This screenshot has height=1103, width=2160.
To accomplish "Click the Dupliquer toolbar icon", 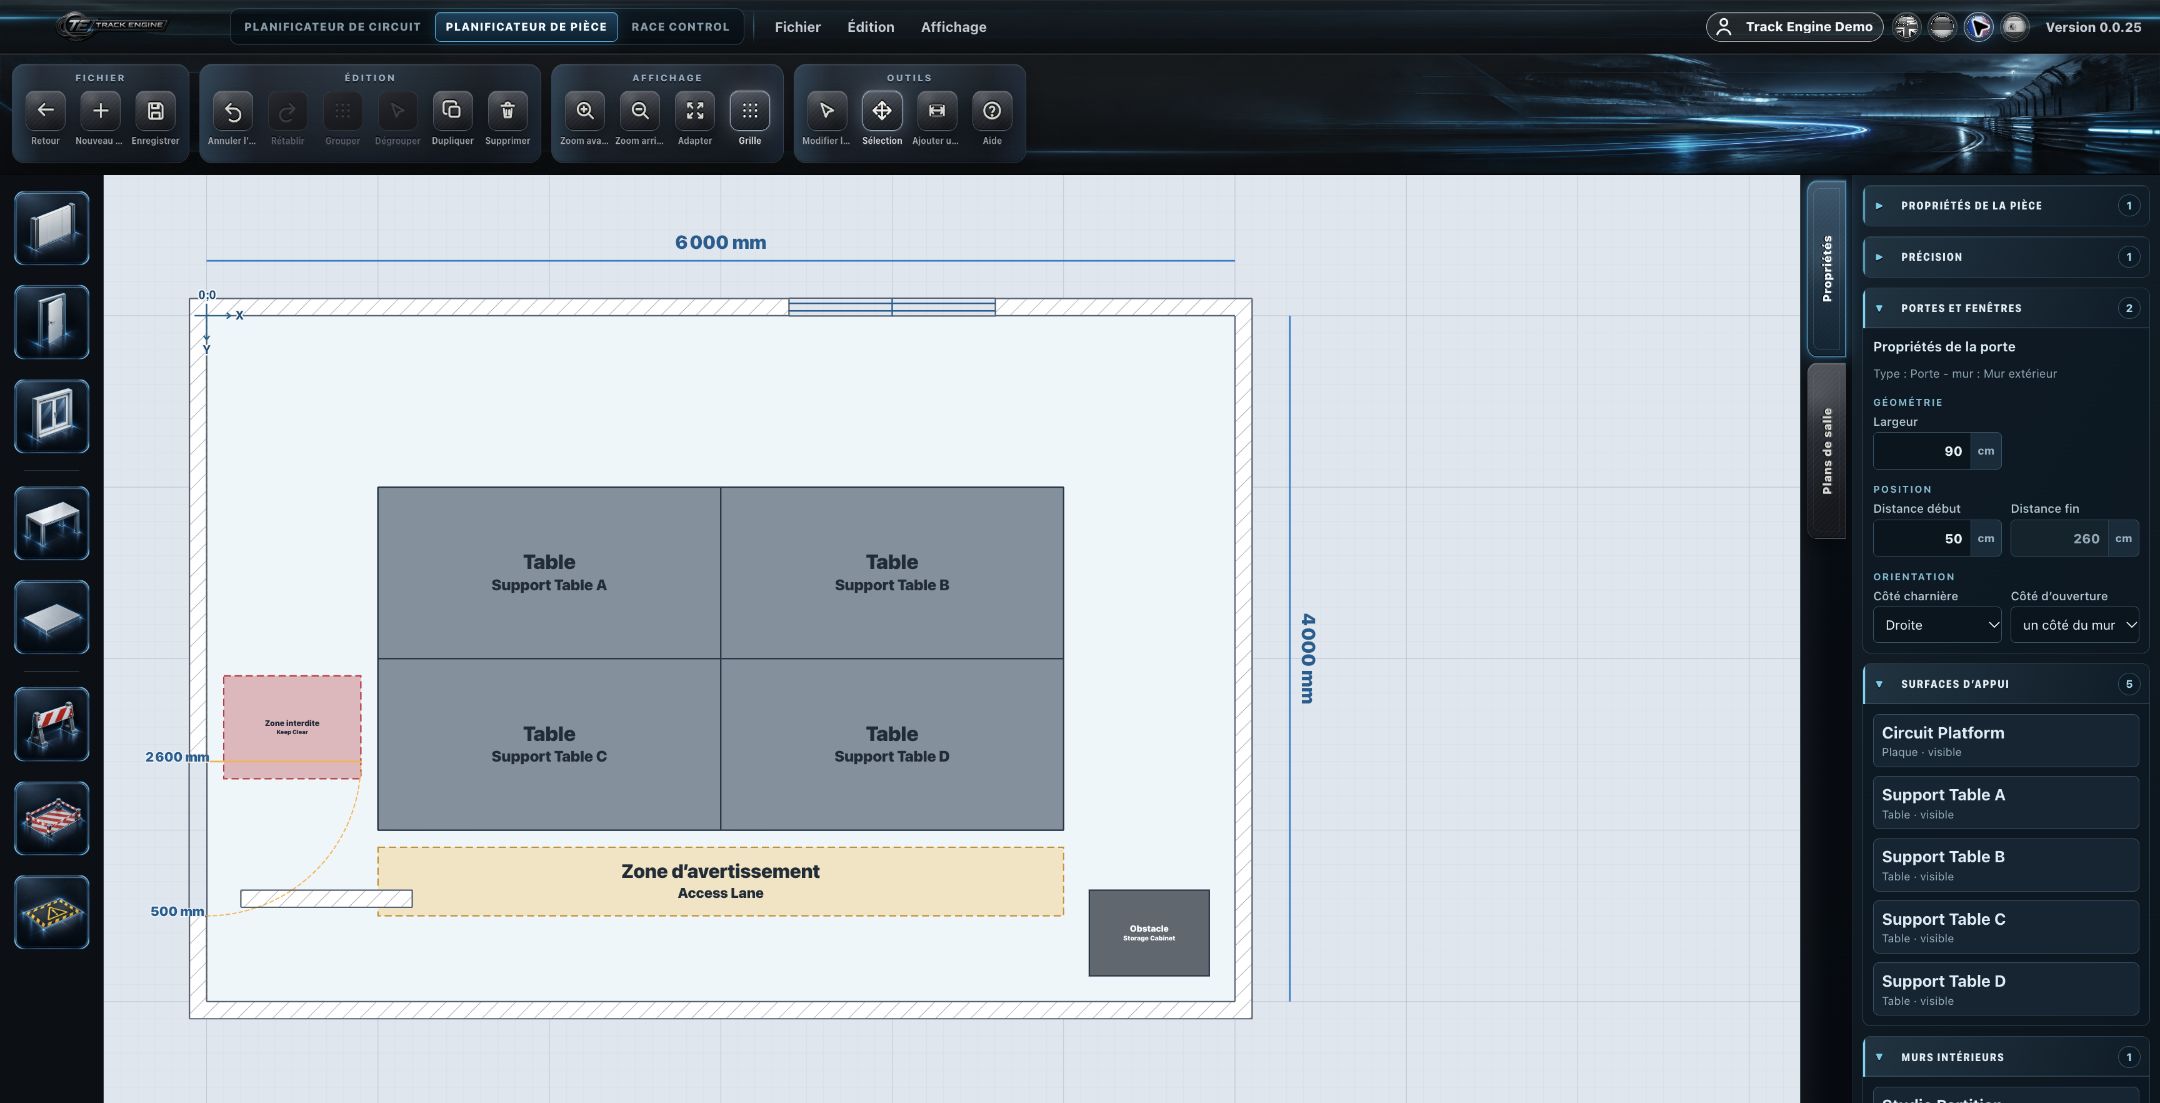I will click(x=452, y=111).
